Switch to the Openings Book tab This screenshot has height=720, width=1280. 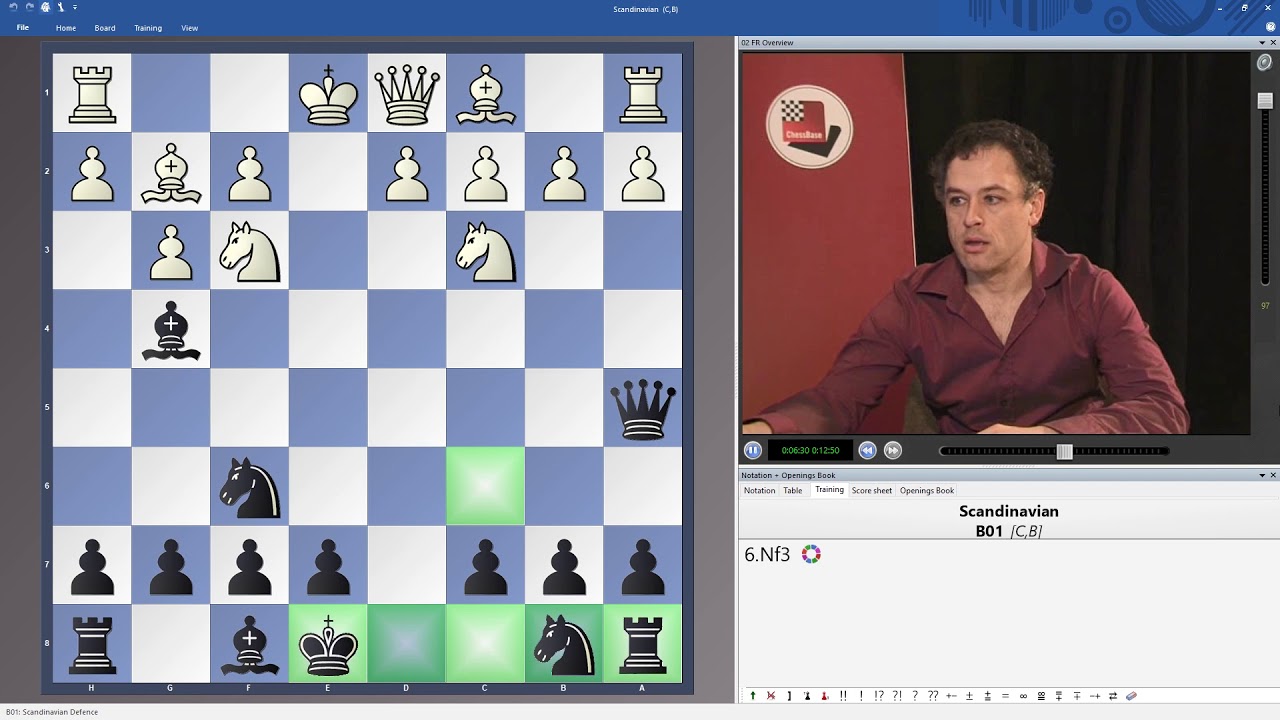927,491
